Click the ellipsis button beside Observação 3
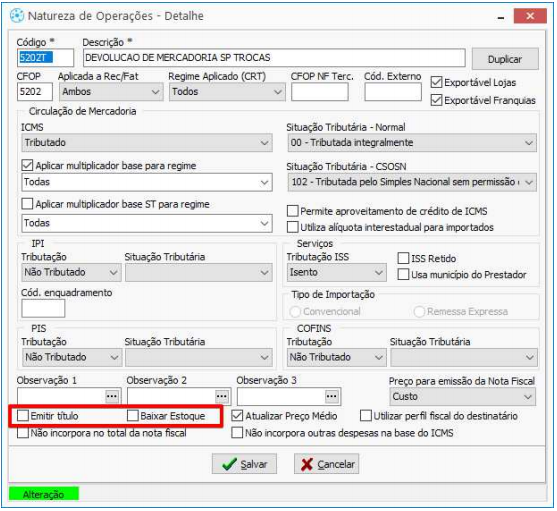The width and height of the screenshot is (557, 511). [332, 396]
